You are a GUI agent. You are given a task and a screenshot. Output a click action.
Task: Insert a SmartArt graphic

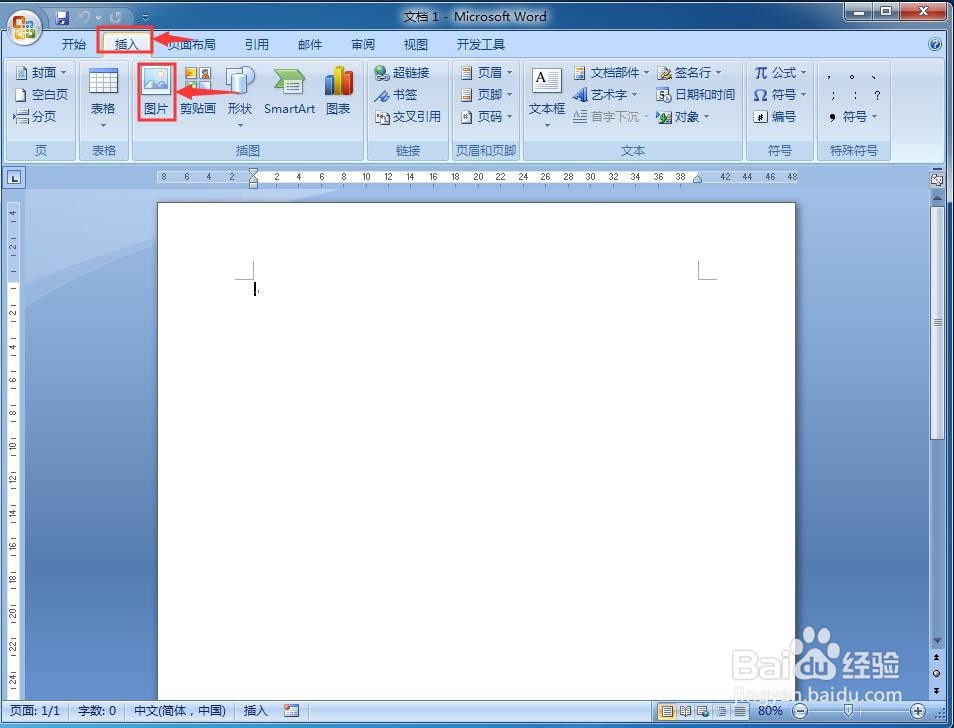click(x=290, y=91)
